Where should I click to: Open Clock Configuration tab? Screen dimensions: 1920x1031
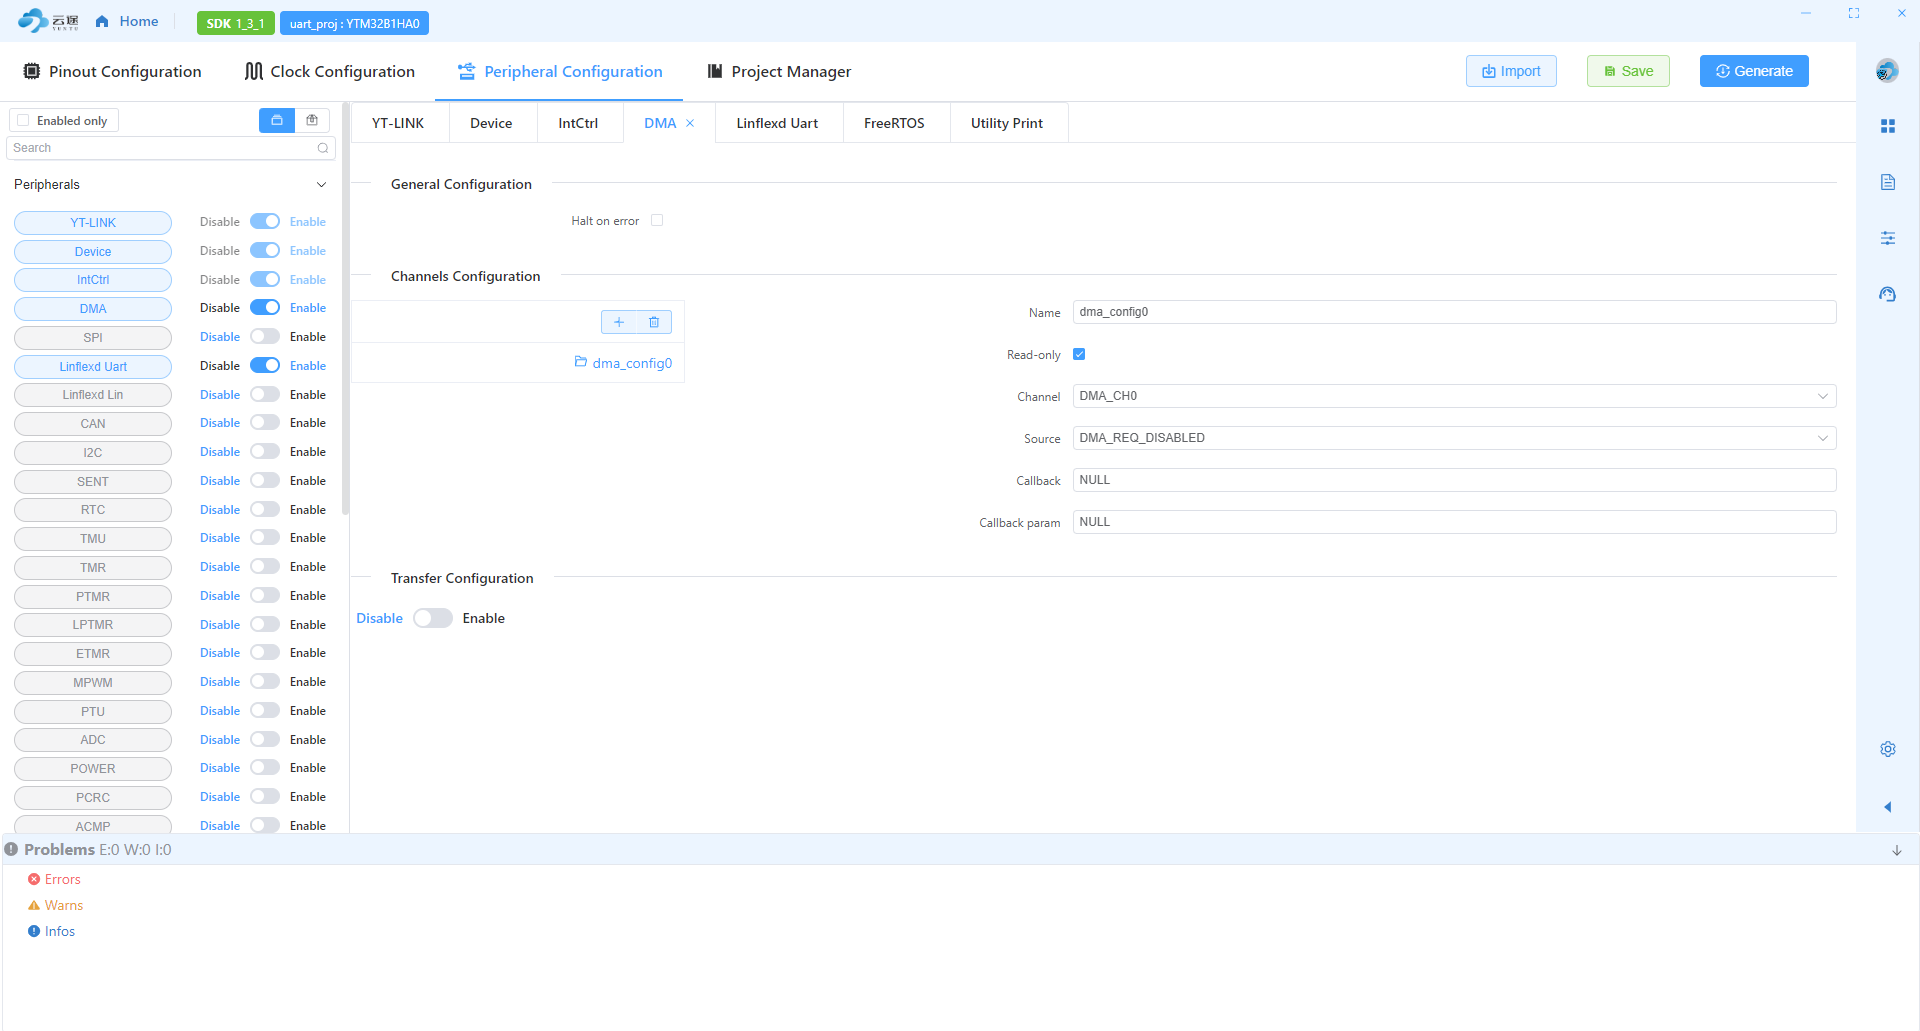(330, 72)
